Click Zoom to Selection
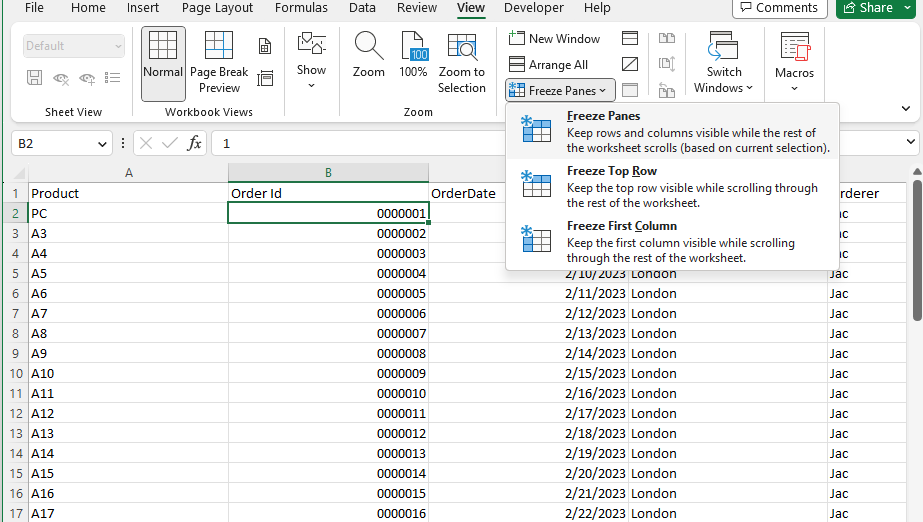 [x=461, y=64]
